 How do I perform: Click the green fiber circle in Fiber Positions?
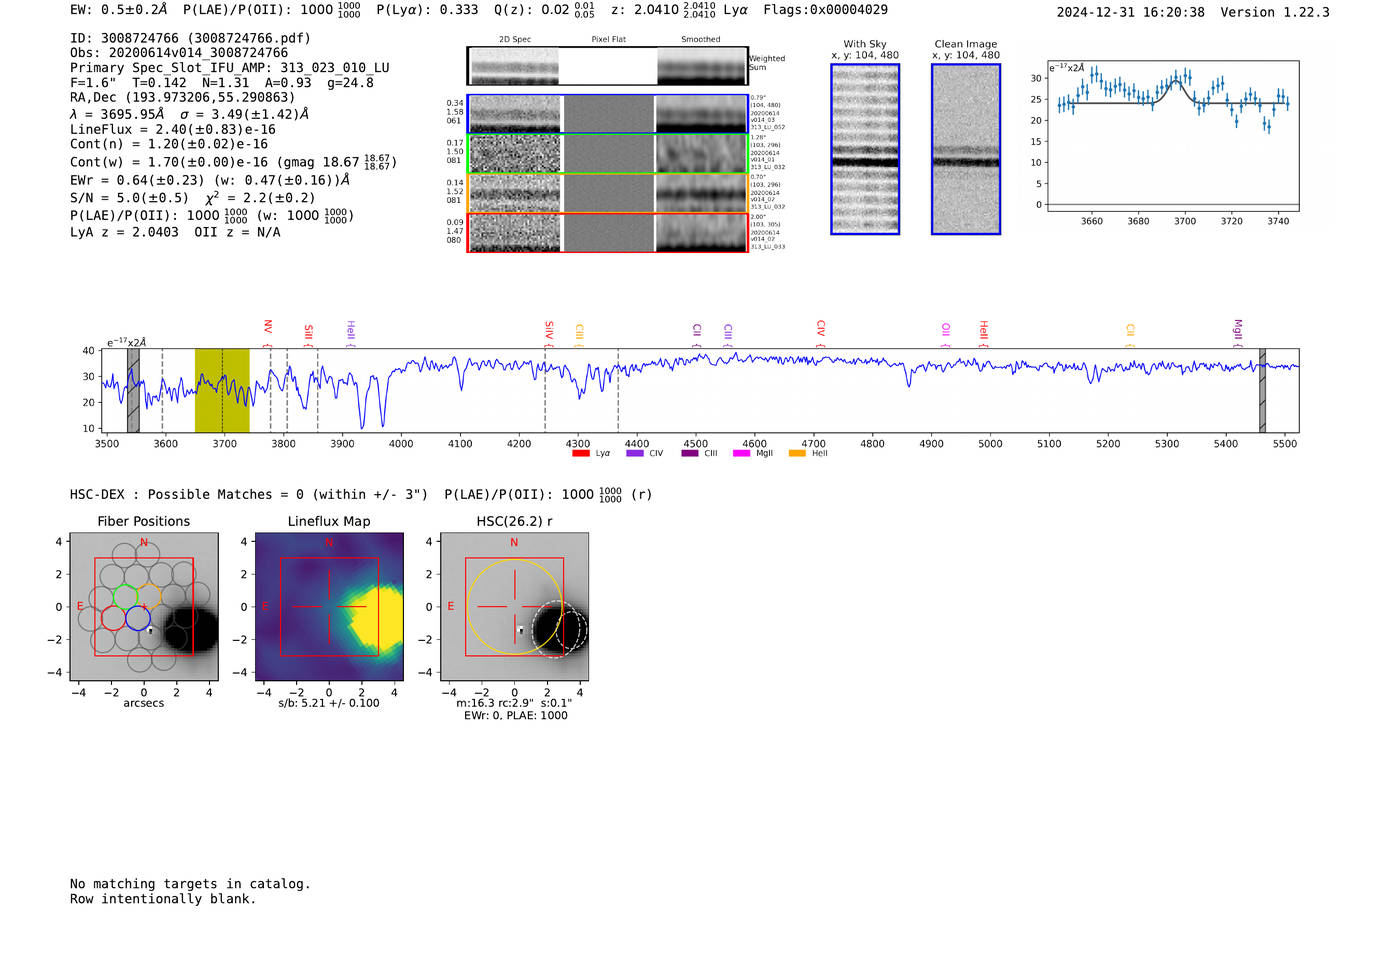126,597
